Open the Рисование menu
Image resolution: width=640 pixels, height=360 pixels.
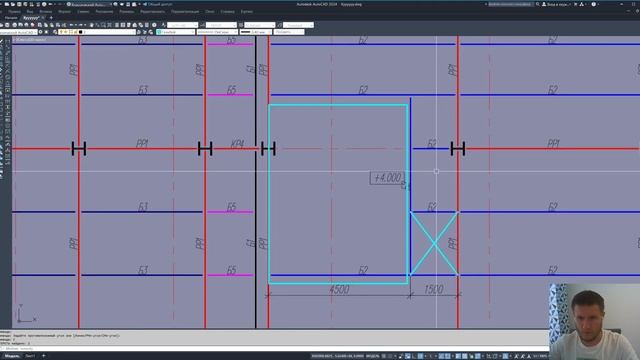tap(104, 11)
